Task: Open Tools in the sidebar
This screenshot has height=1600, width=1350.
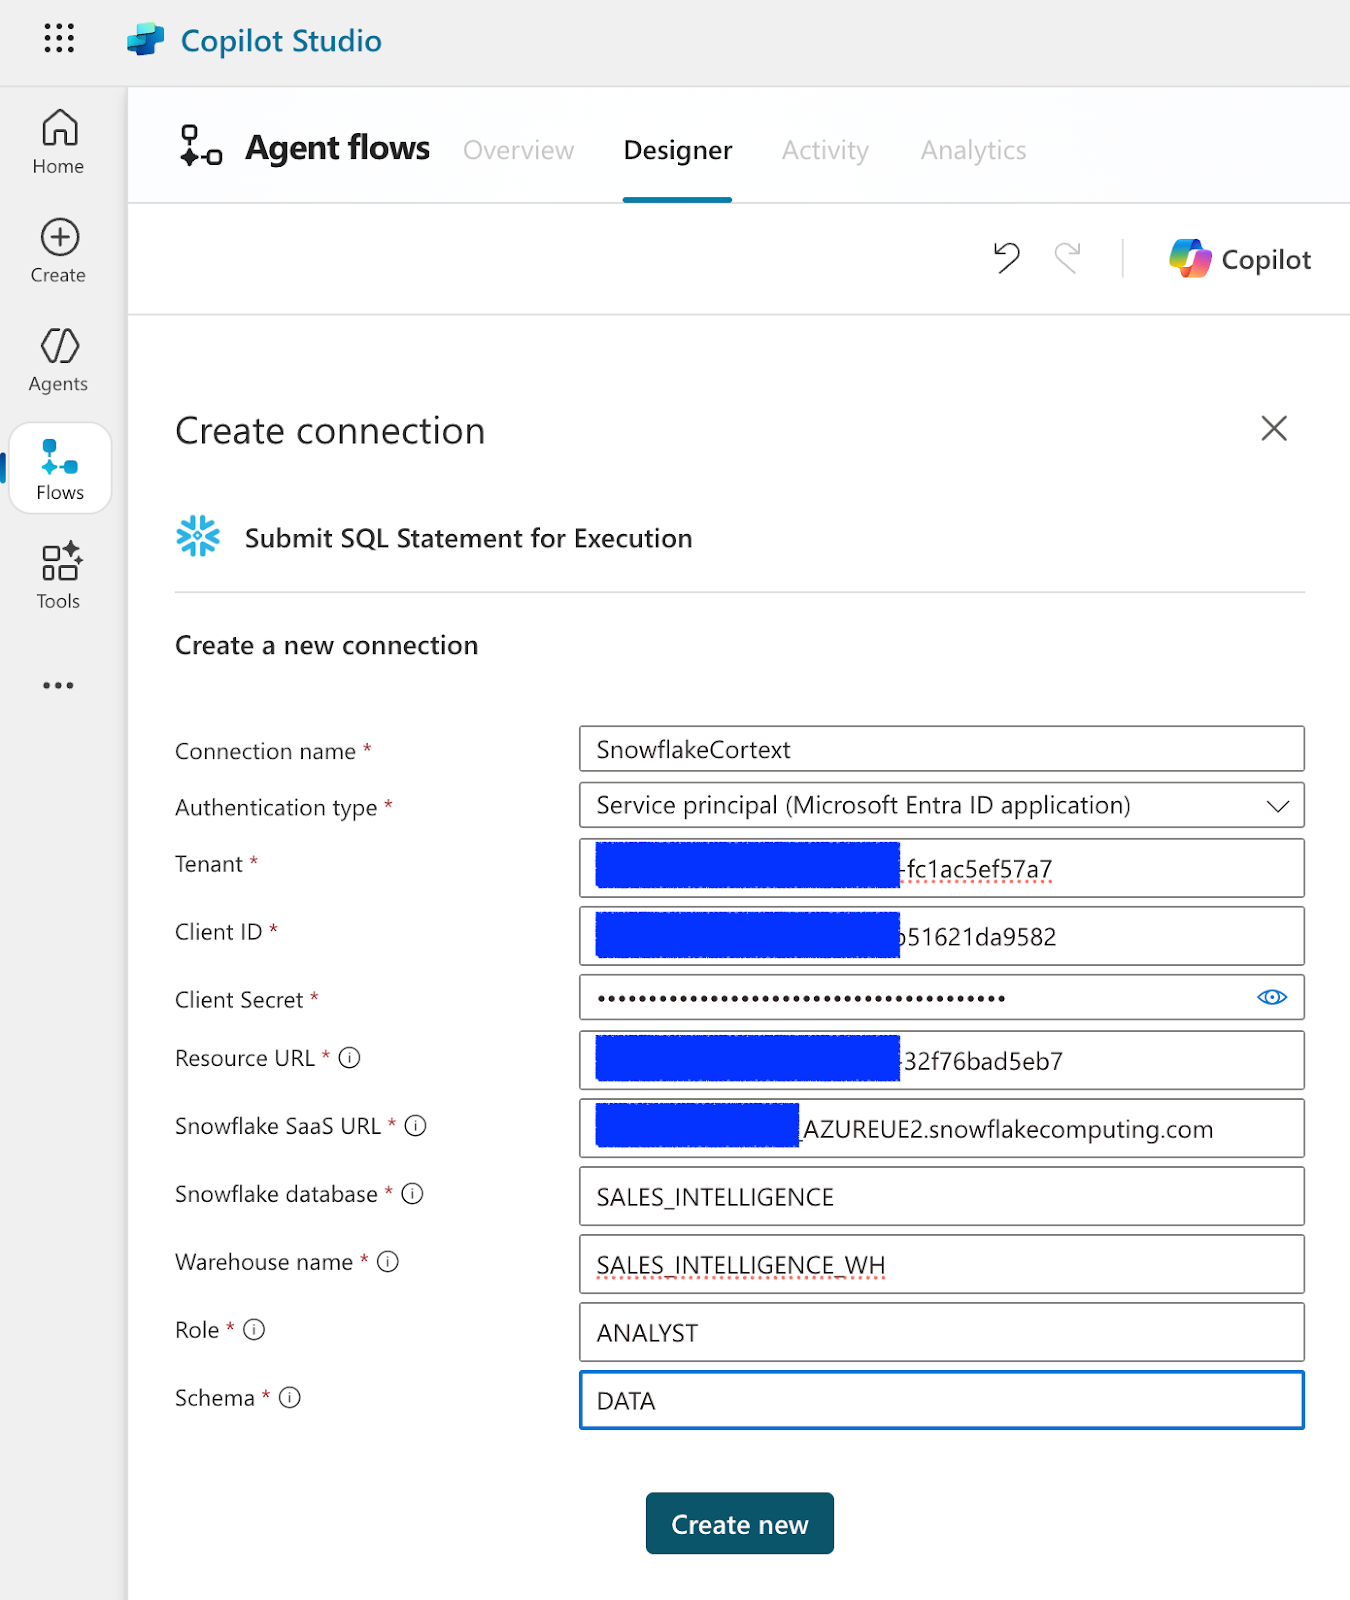Action: click(59, 575)
